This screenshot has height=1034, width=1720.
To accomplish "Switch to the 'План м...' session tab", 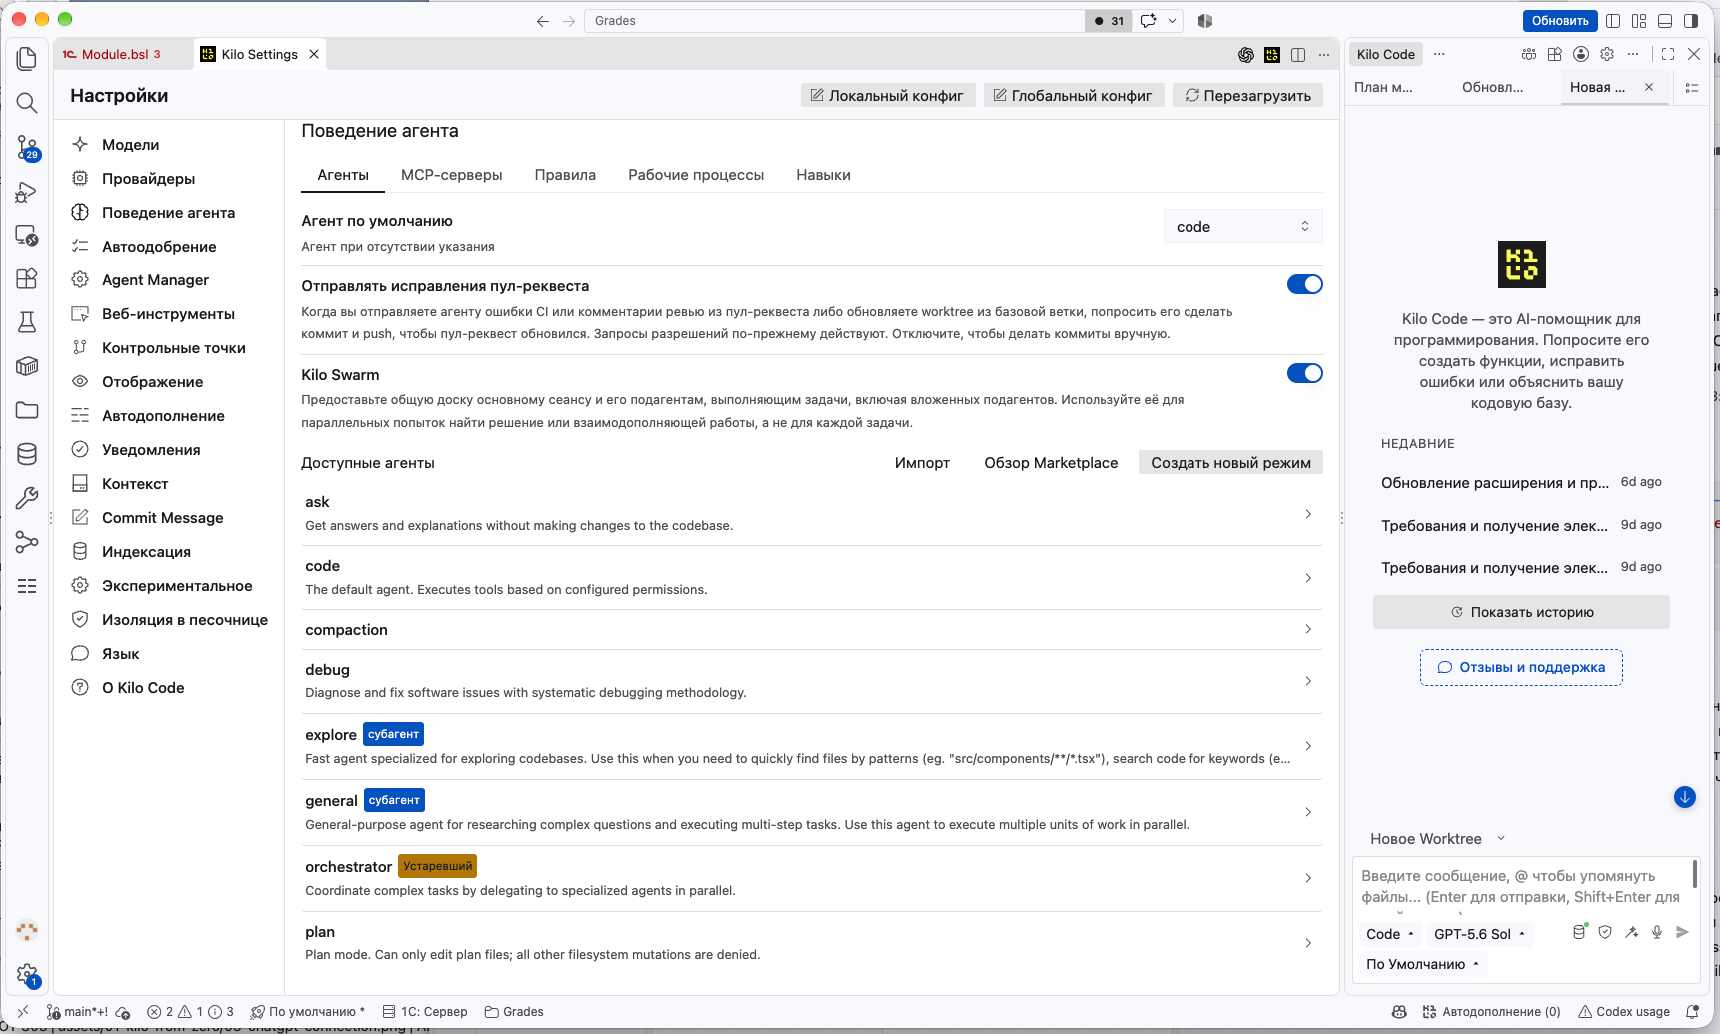I will (1383, 88).
